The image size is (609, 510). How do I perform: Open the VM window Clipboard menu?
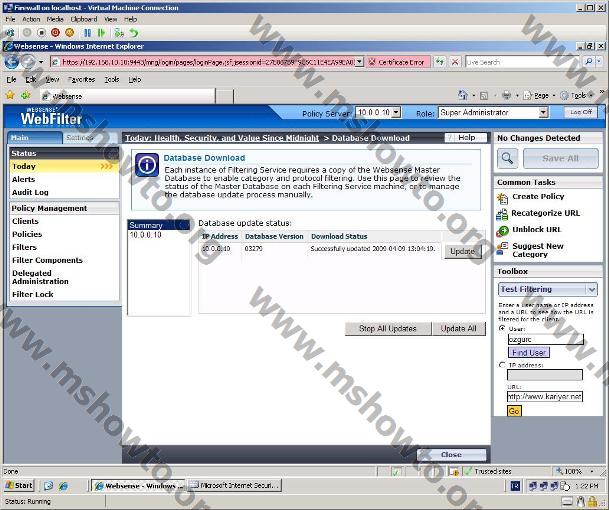[x=84, y=19]
